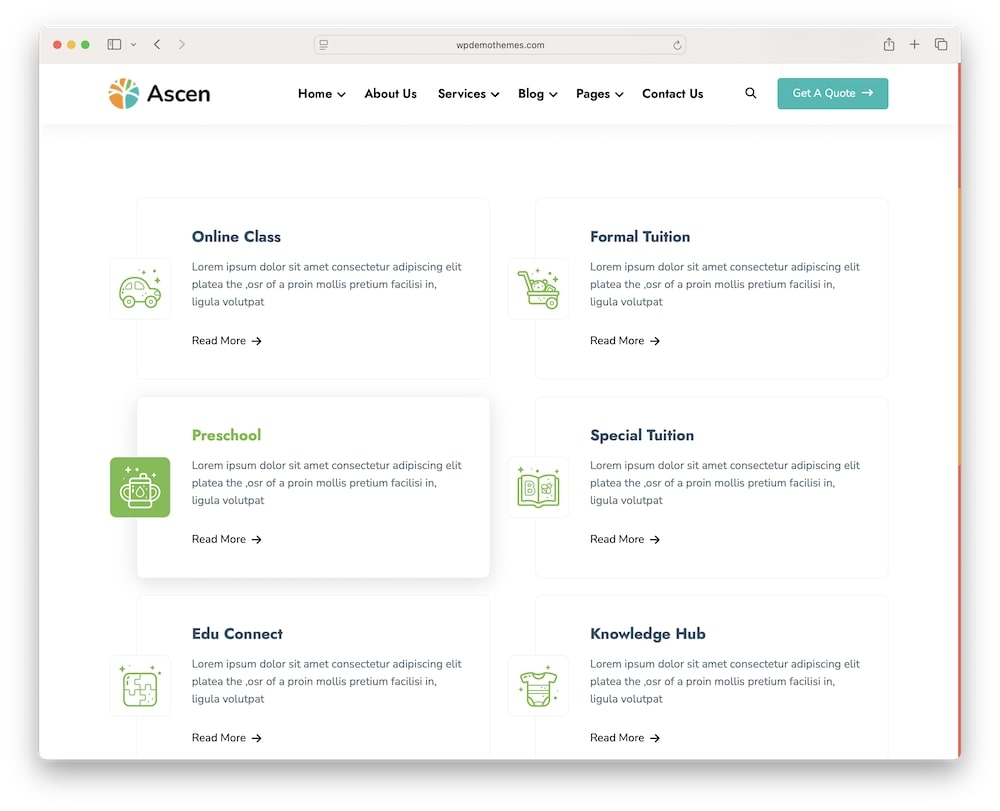
Task: Show tab overview icon
Action: 941,44
